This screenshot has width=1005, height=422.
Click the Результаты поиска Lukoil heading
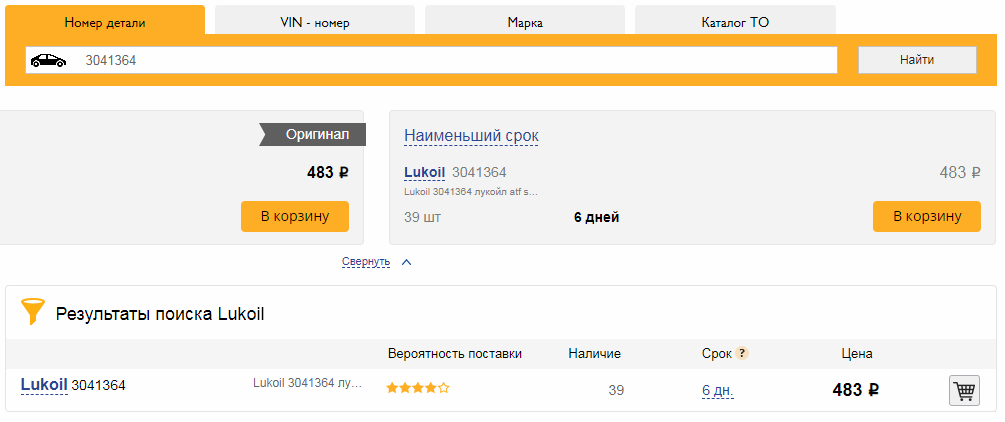pyautogui.click(x=160, y=314)
